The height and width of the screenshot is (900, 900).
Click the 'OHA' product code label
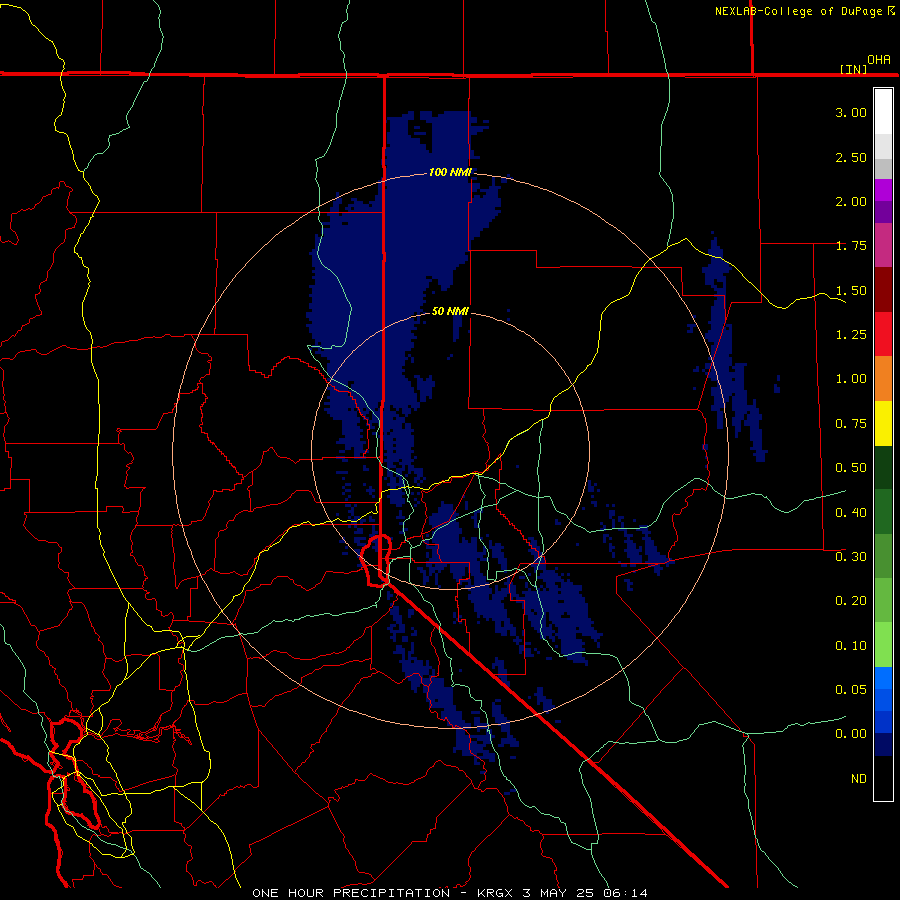(x=879, y=59)
